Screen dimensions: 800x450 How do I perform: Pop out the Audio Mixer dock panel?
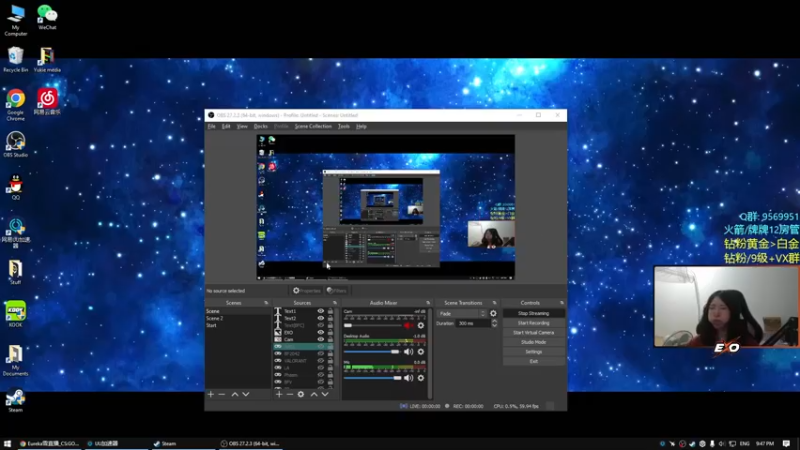[428, 303]
